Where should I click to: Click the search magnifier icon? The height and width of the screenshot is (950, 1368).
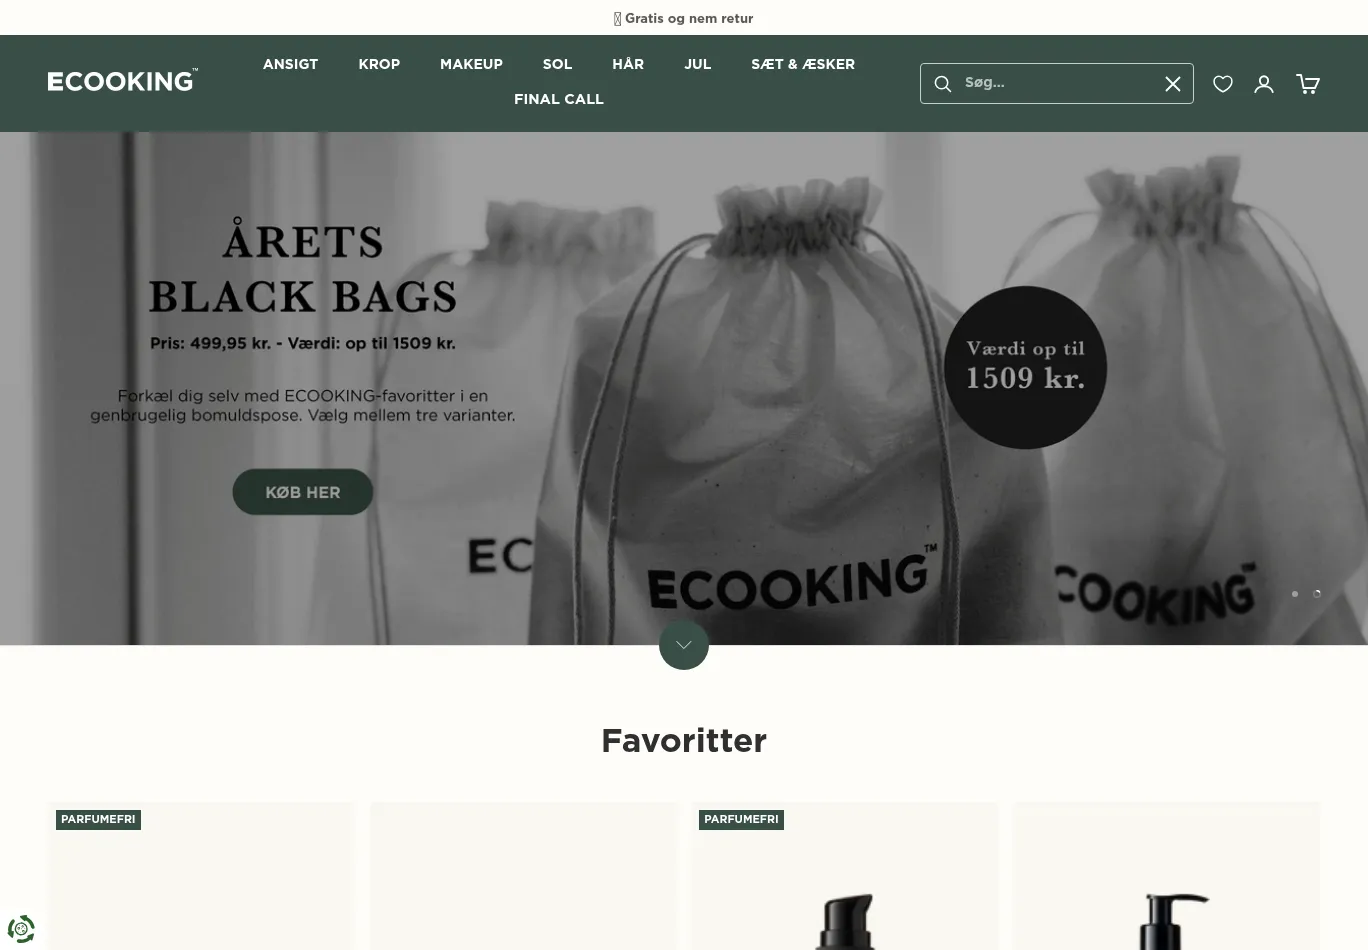pos(942,84)
